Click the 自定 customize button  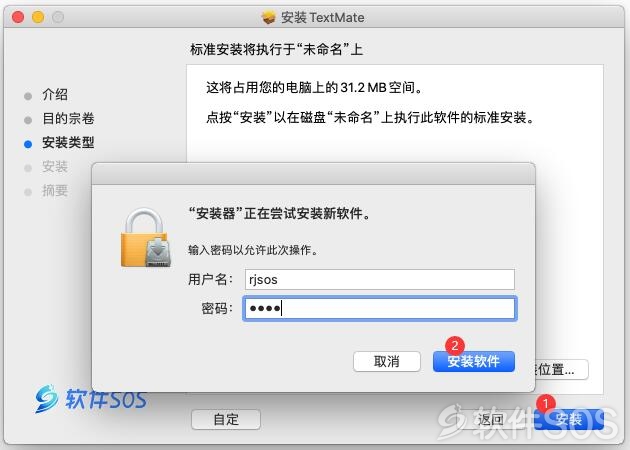[226, 419]
